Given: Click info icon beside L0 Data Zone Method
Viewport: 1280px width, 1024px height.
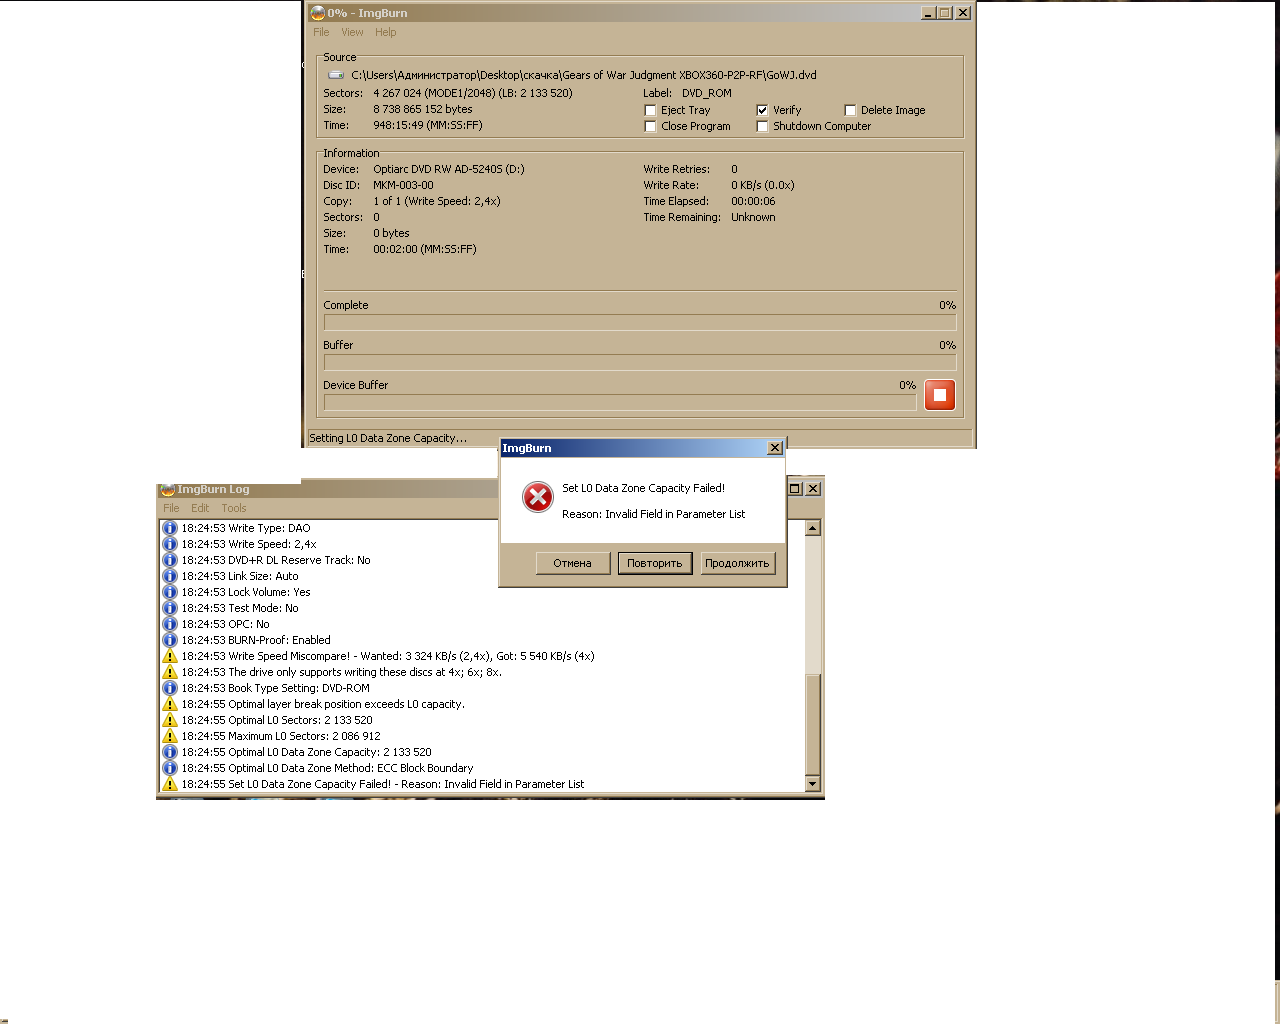Looking at the screenshot, I should [x=170, y=768].
